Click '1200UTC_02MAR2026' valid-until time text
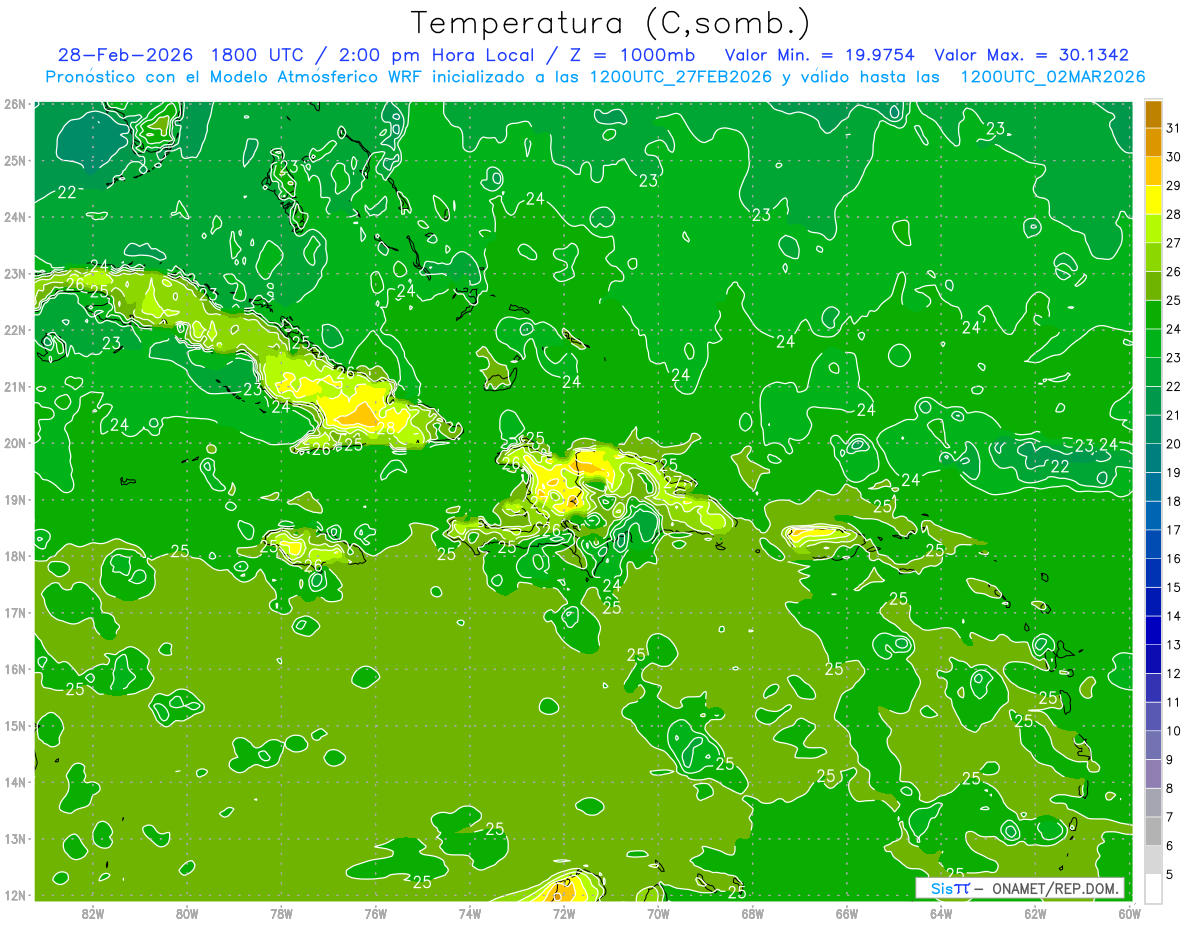 click(x=1053, y=77)
